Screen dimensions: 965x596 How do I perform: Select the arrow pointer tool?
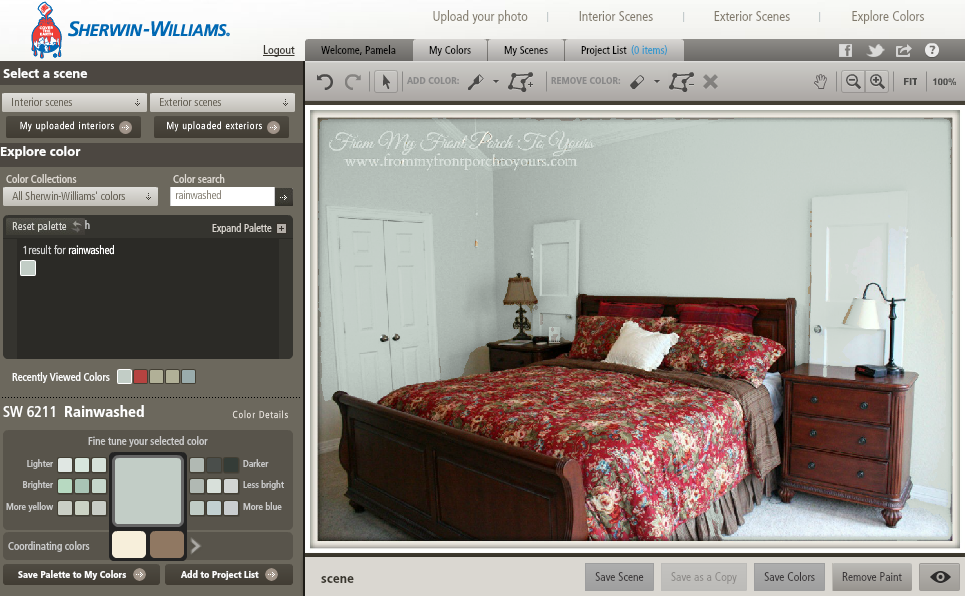[x=385, y=82]
